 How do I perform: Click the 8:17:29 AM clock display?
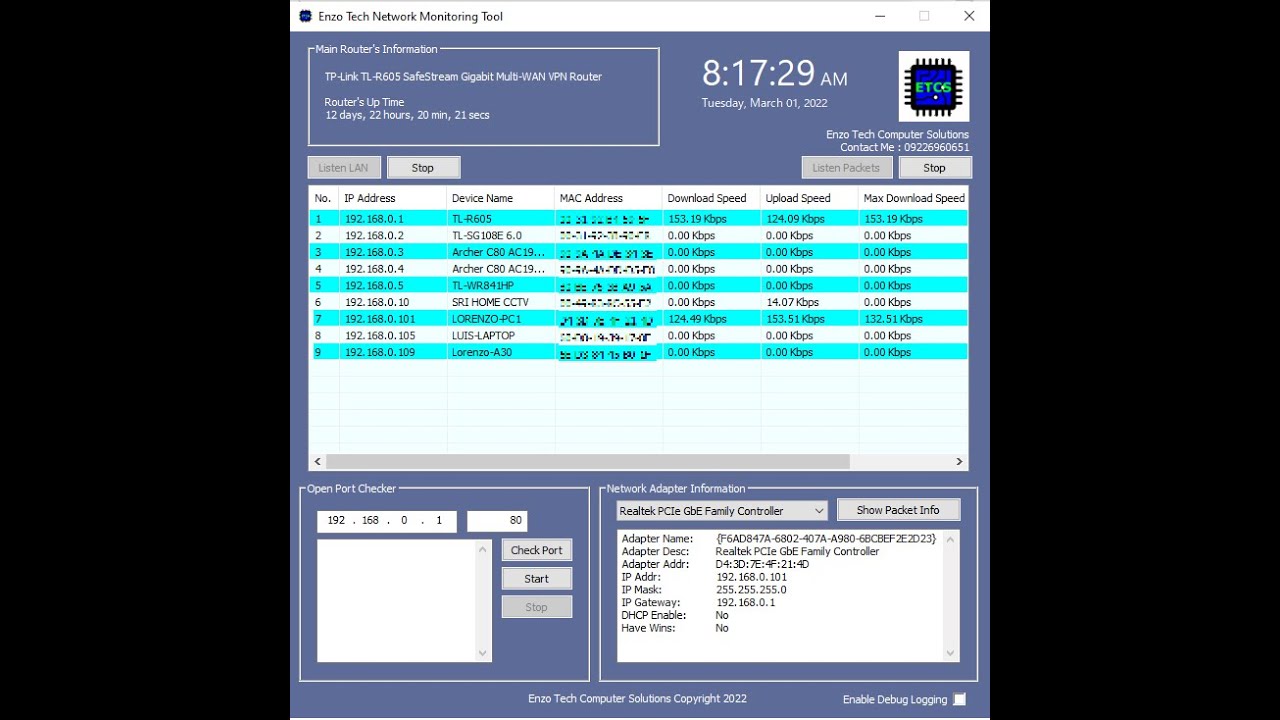774,74
